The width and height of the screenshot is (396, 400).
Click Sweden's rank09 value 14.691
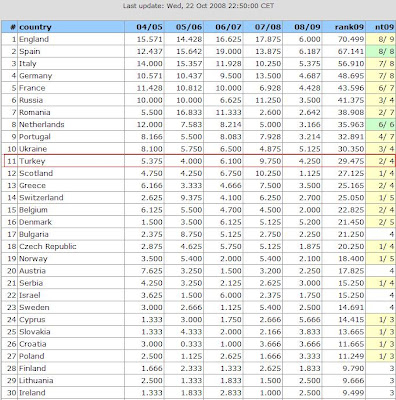pos(351,307)
